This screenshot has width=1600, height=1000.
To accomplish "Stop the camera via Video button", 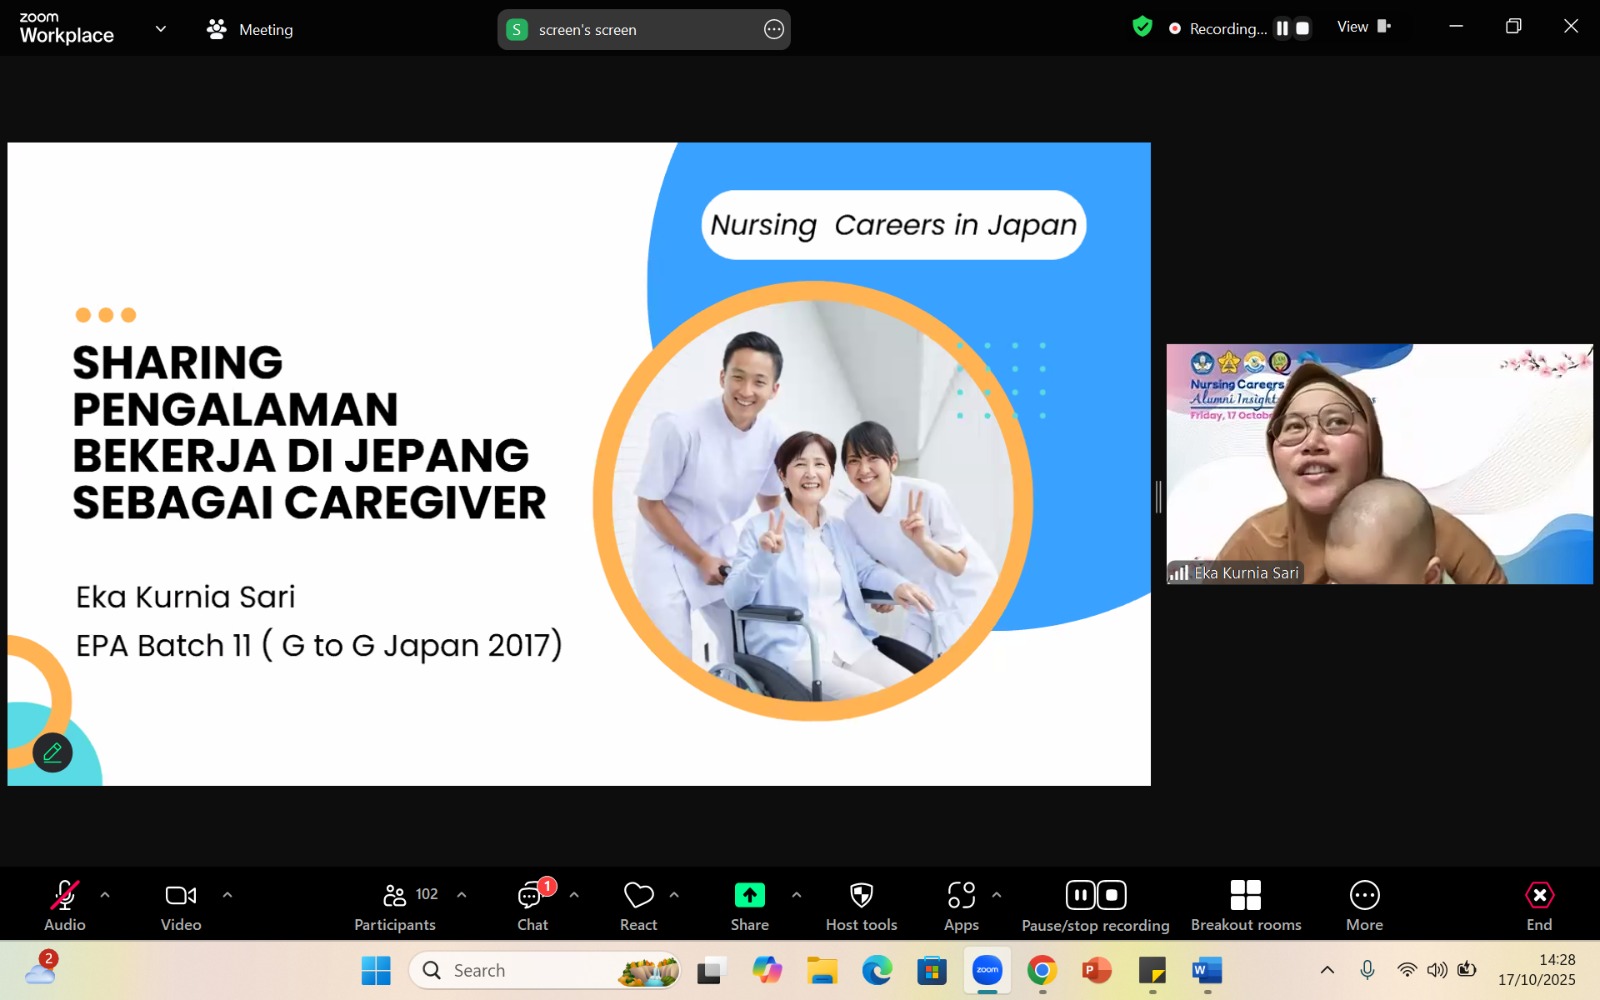I will click(179, 903).
